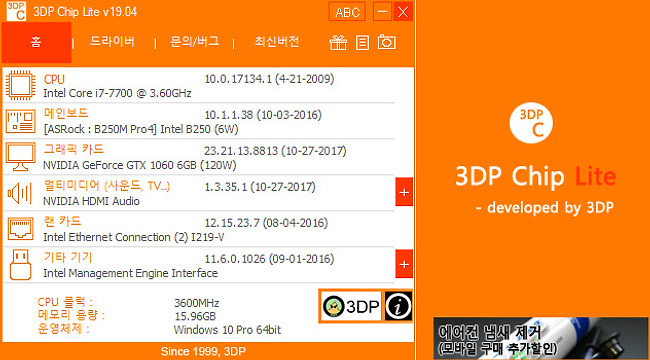Click the air conditioner advertisement banner

(x=541, y=338)
